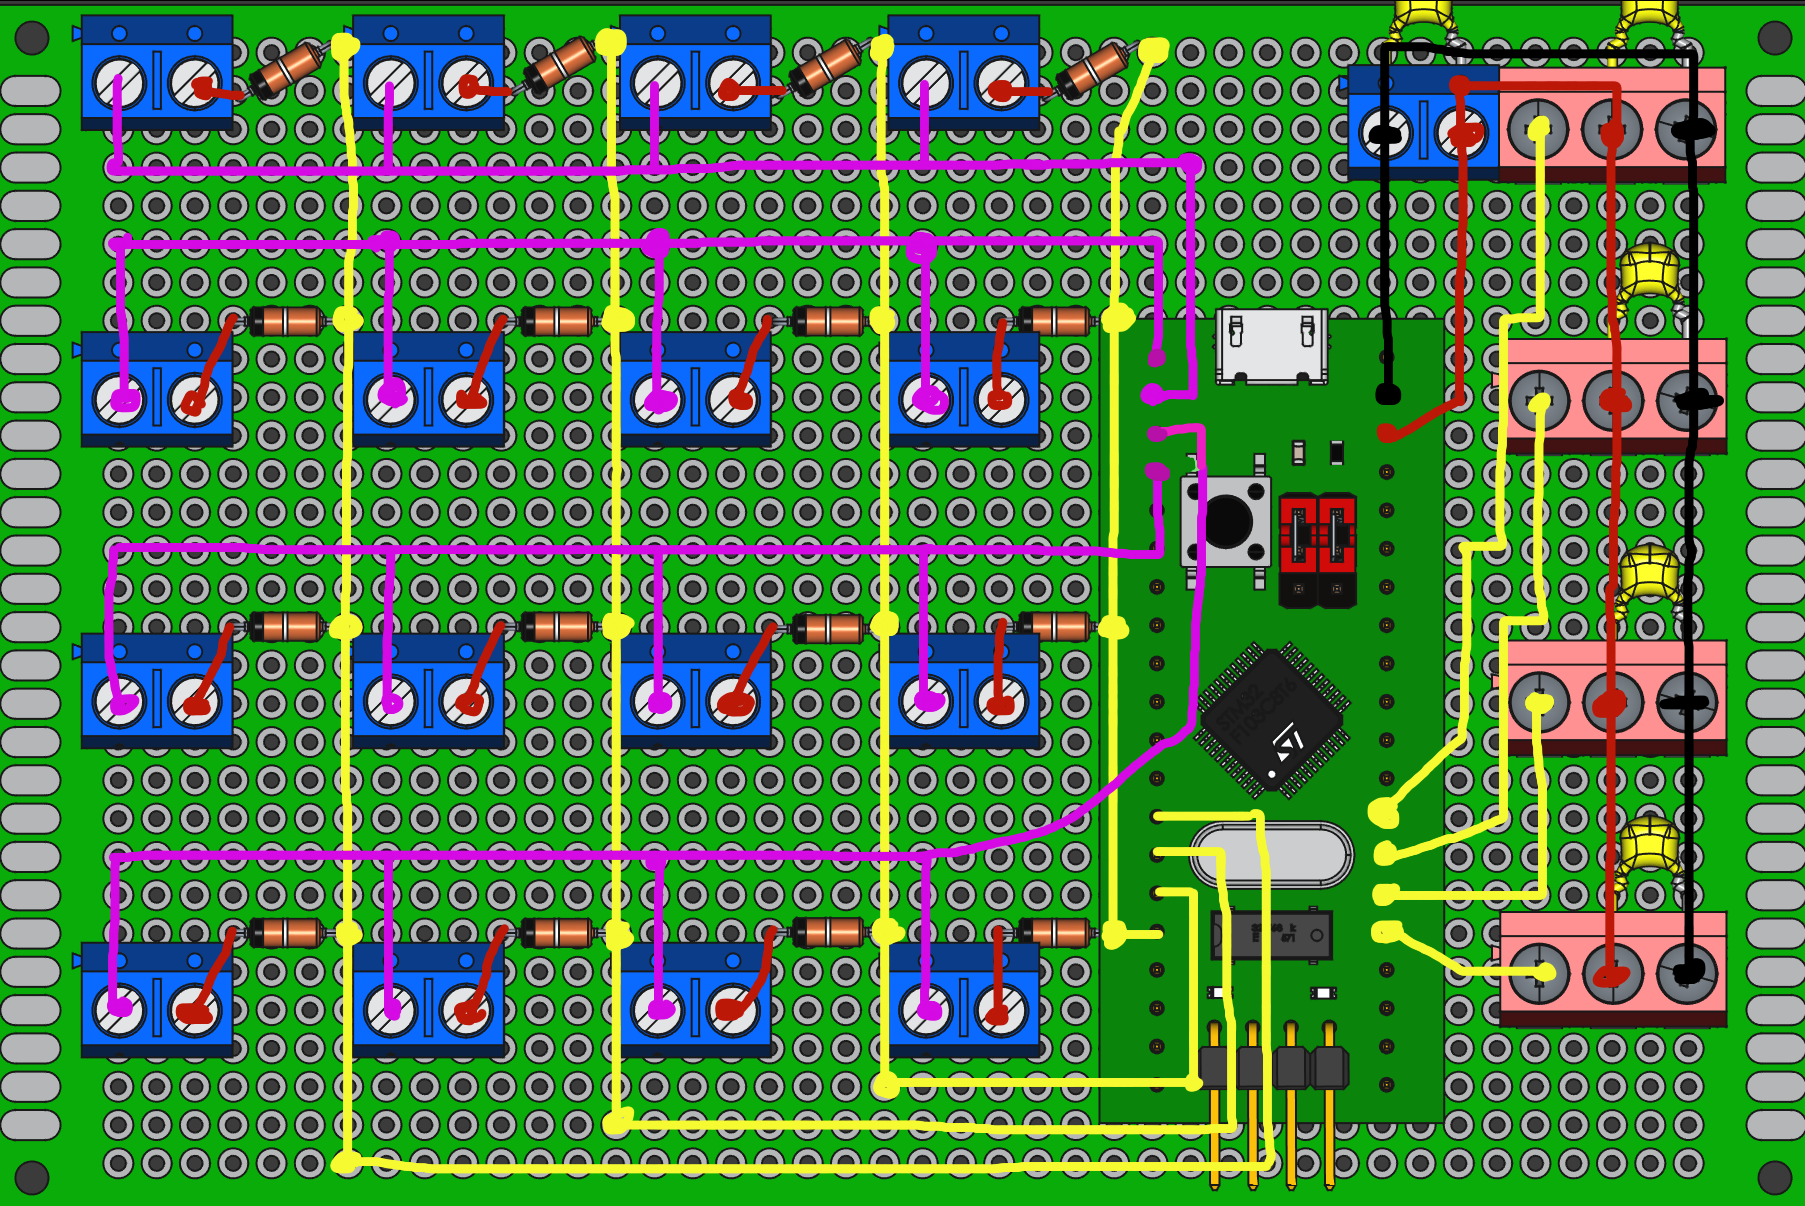Open the left screw of the bottom-left terminal
Viewport: 1805px width, 1206px height.
pos(117,1010)
